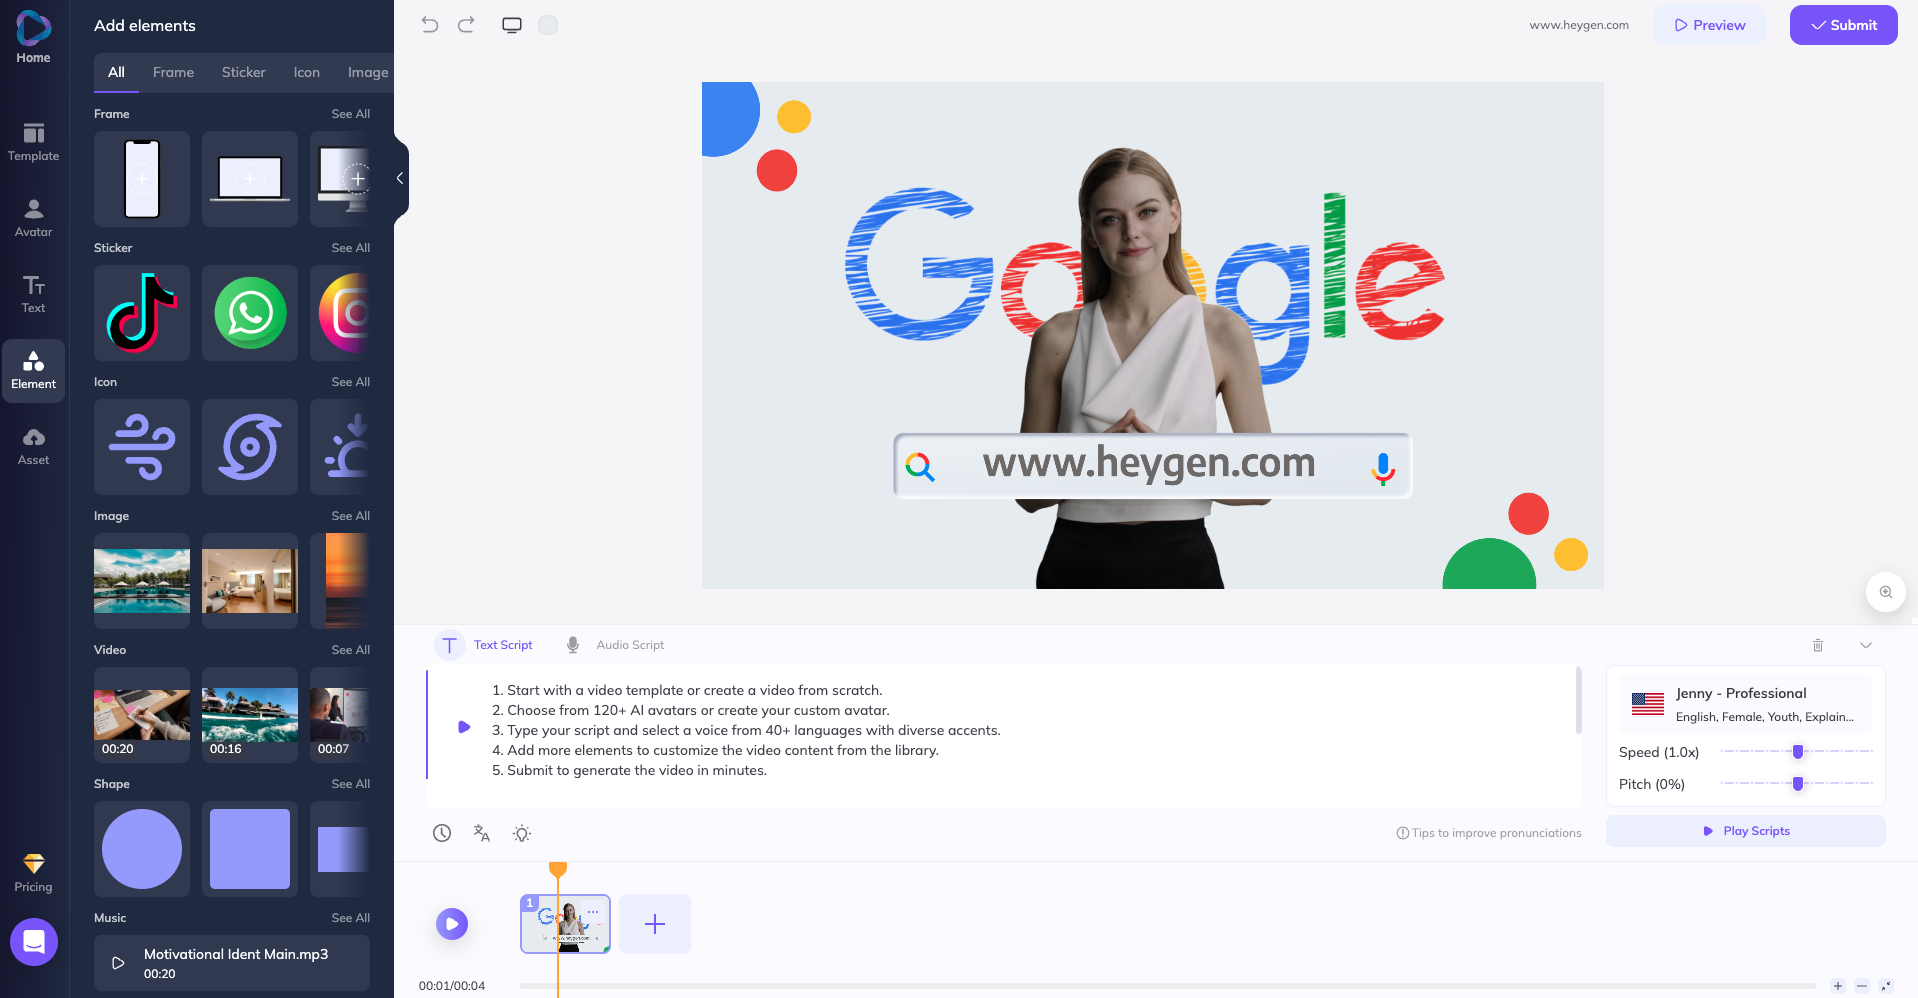The height and width of the screenshot is (998, 1918).
Task: Go to Home via HeyGen logo
Action: click(33, 37)
